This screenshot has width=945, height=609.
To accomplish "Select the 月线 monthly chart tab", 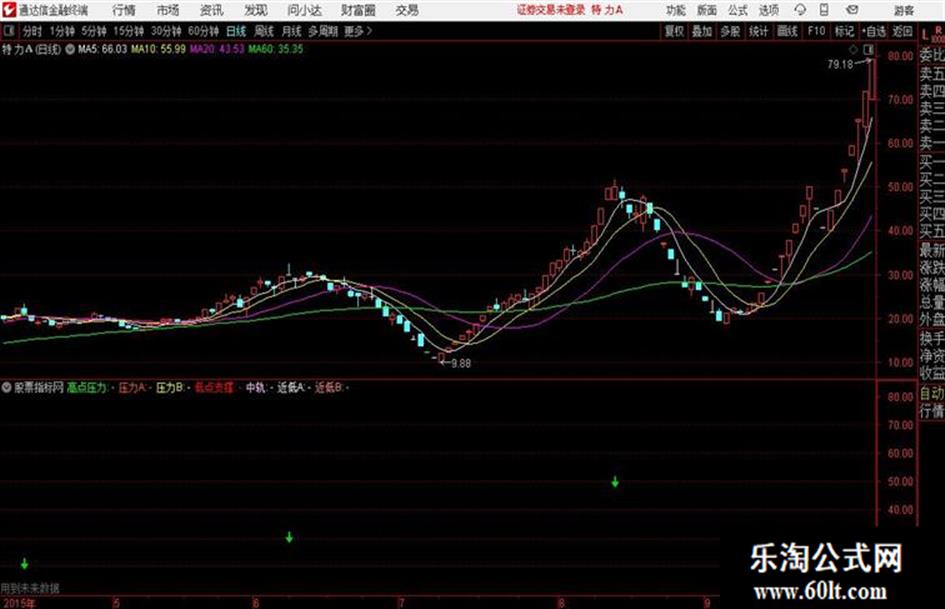I will pyautogui.click(x=292, y=31).
